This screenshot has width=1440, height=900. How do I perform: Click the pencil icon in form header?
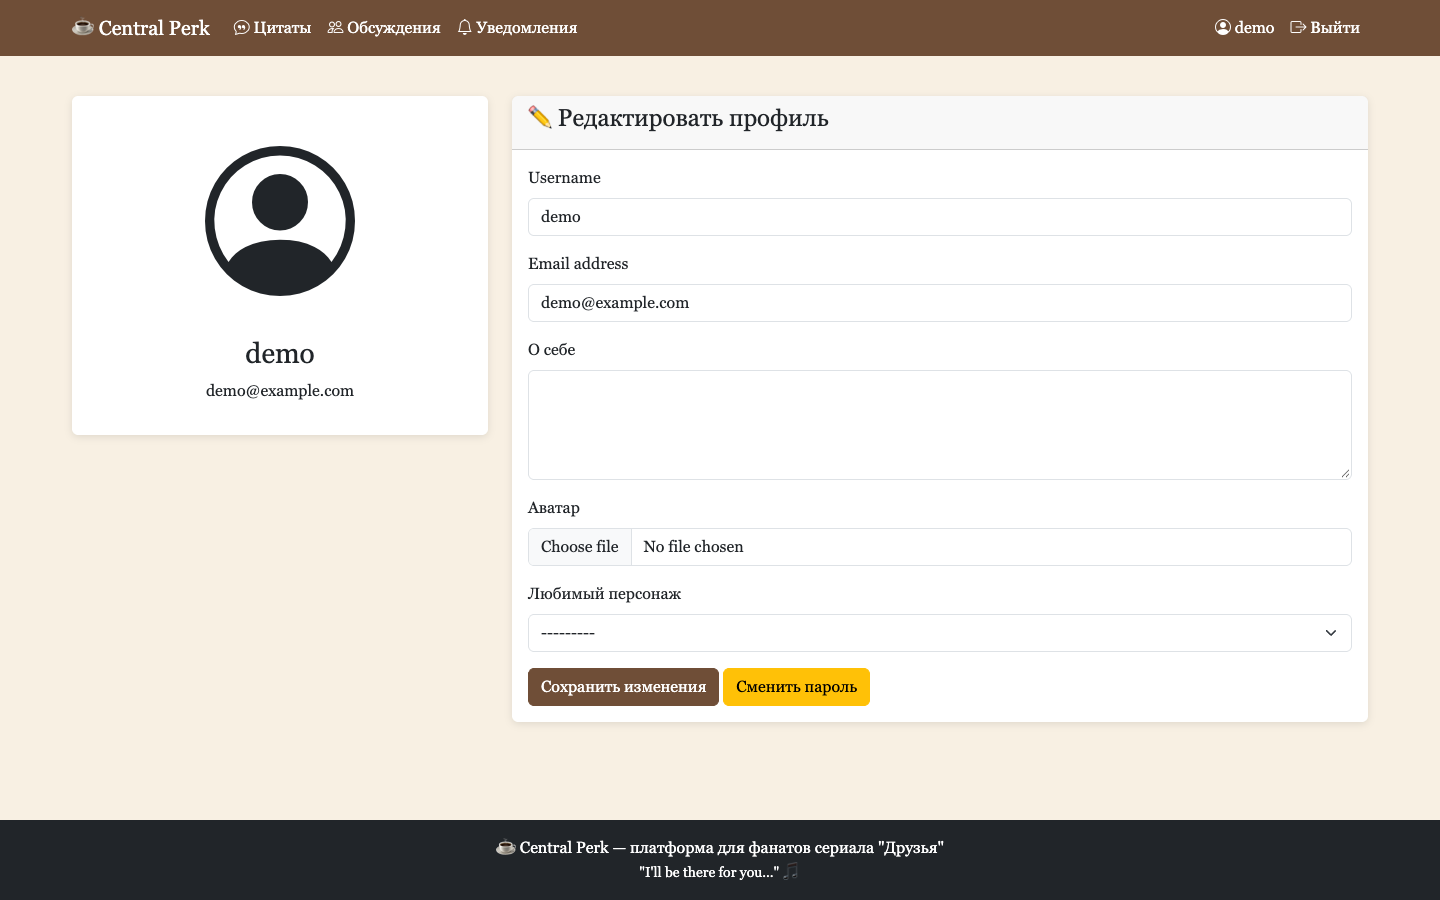(x=540, y=117)
